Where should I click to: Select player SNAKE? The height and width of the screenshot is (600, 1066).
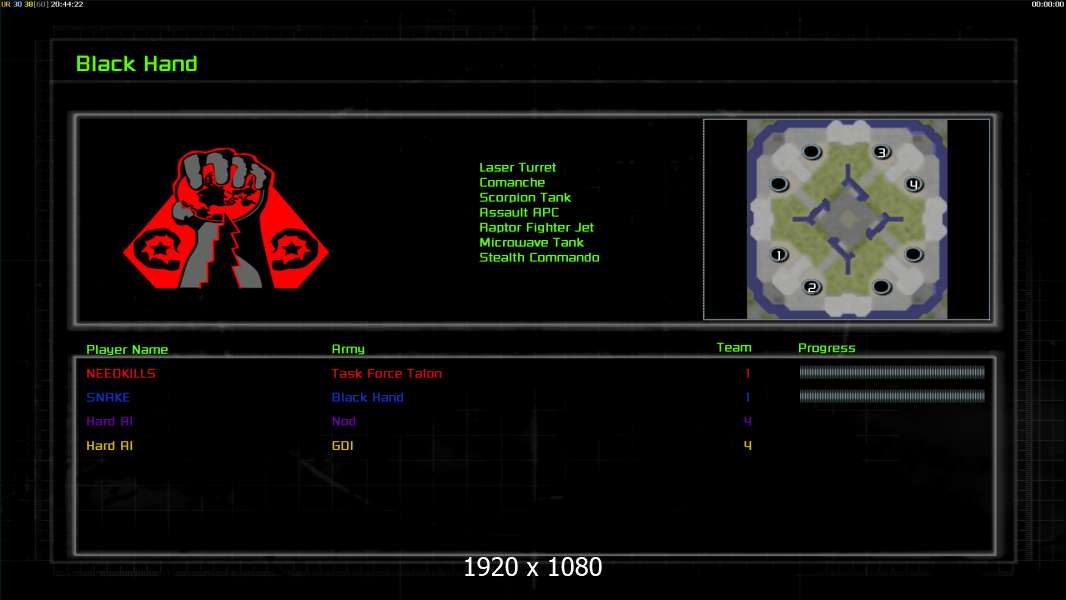[x=108, y=397]
